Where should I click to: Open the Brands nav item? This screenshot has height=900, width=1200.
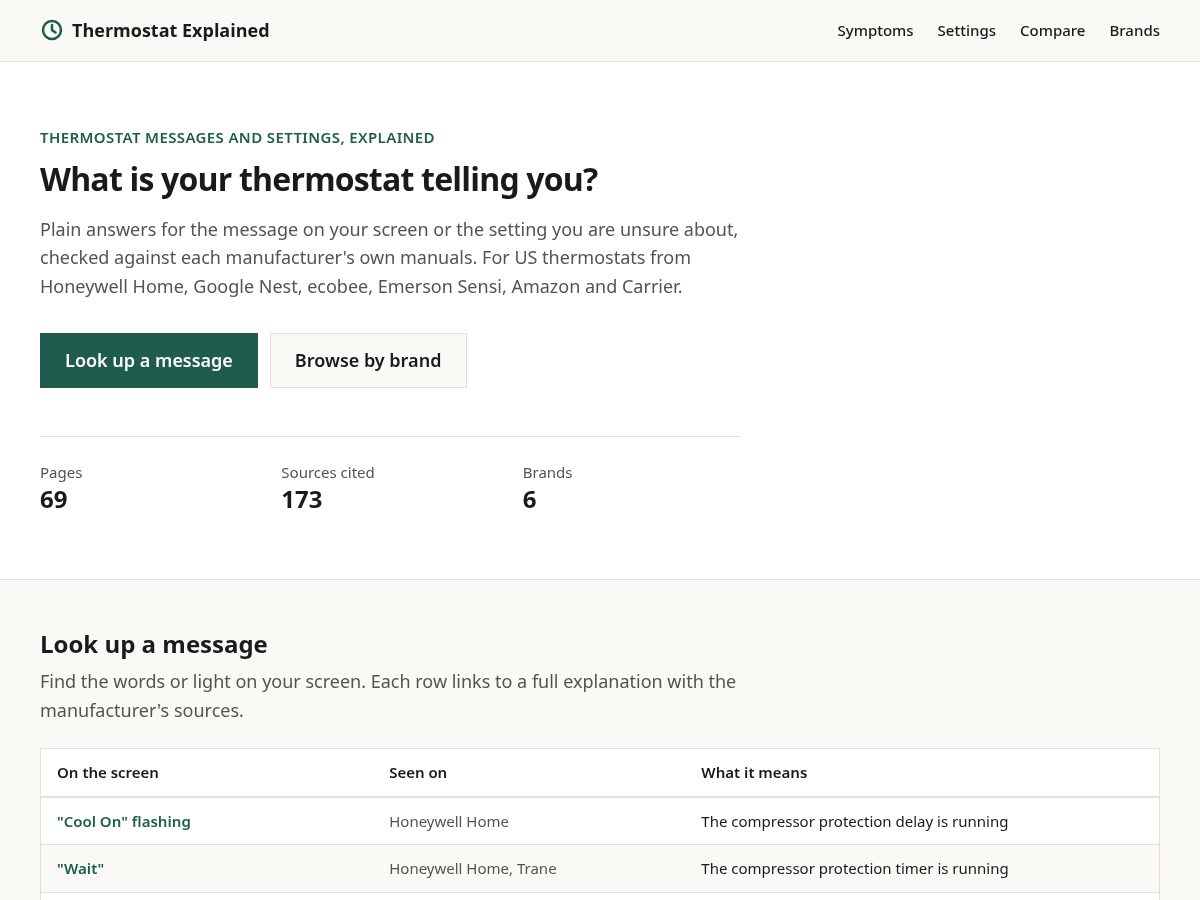point(1134,31)
